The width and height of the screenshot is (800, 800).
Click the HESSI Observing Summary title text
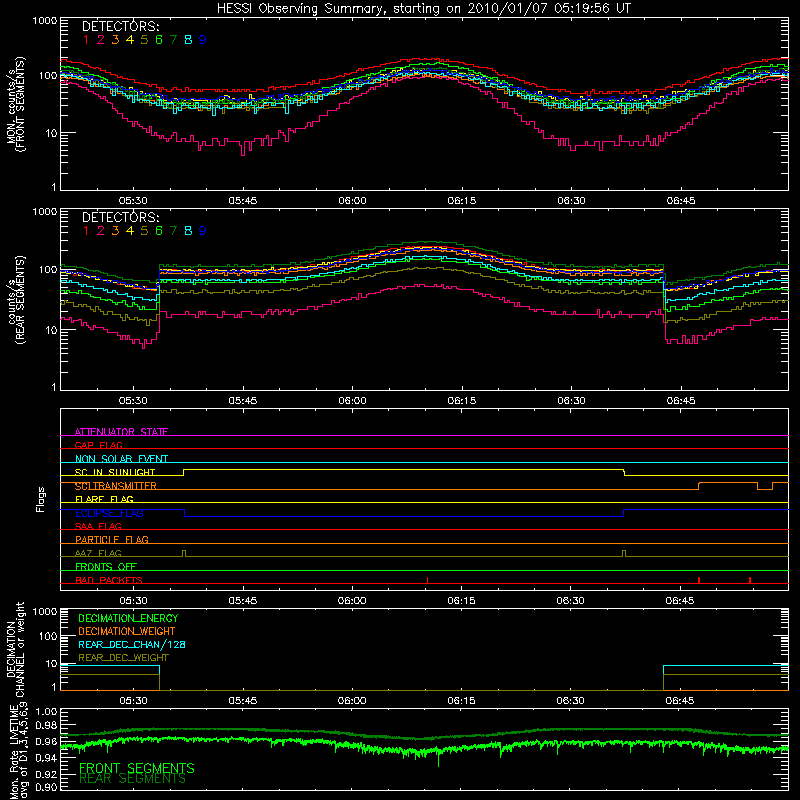423,9
